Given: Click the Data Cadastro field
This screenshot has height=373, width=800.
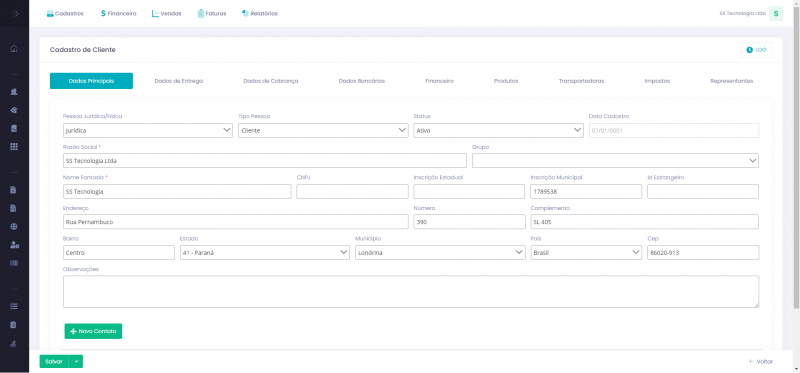Looking at the screenshot, I should [674, 131].
